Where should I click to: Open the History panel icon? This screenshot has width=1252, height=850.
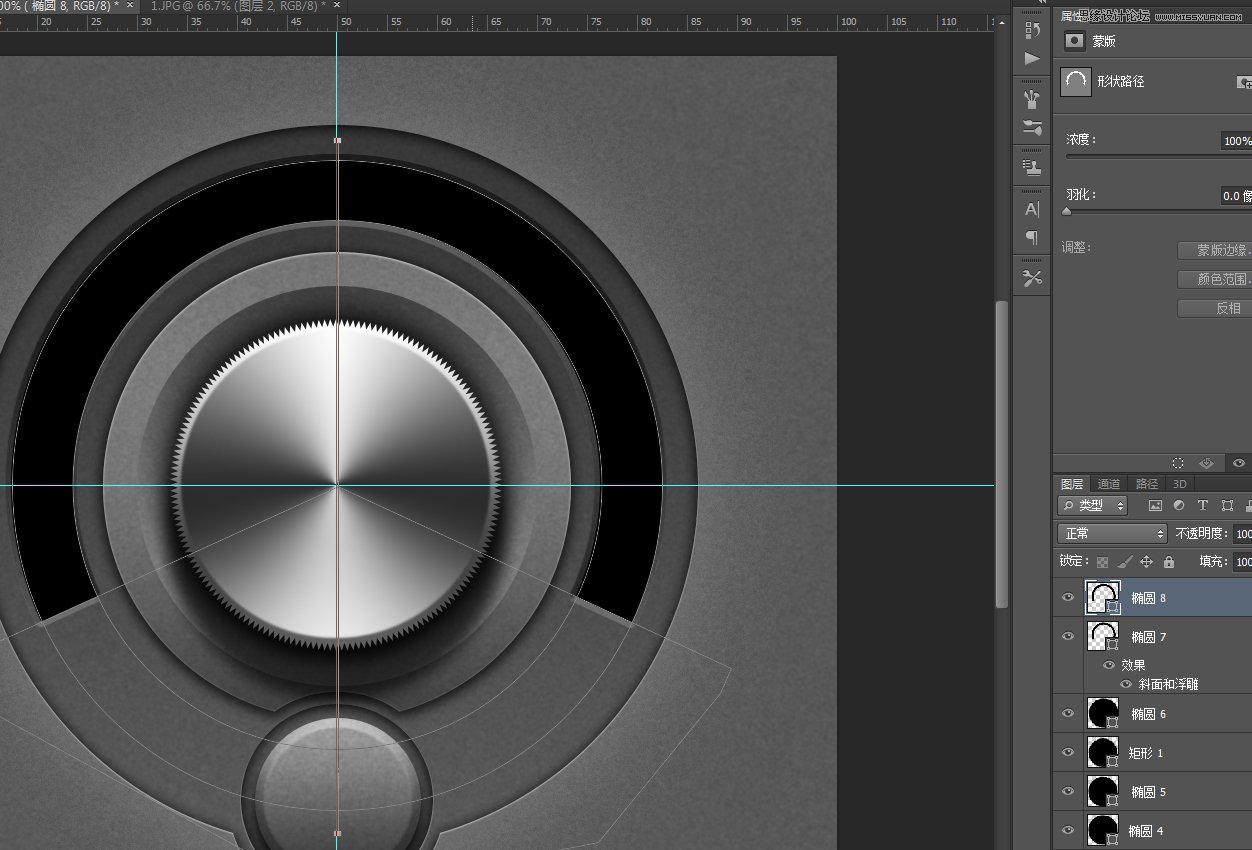[1032, 30]
